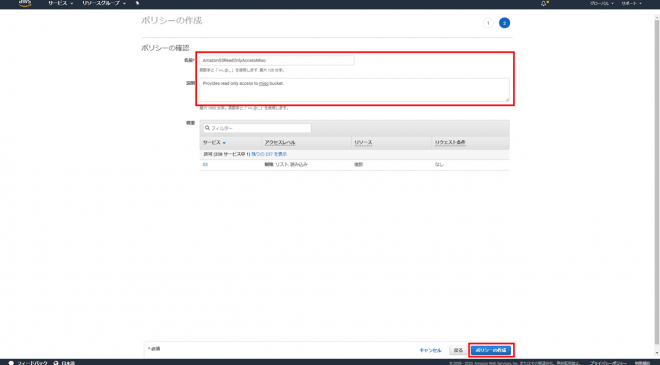Click the なし request condition cell
This screenshot has width=660, height=365.
(439, 165)
